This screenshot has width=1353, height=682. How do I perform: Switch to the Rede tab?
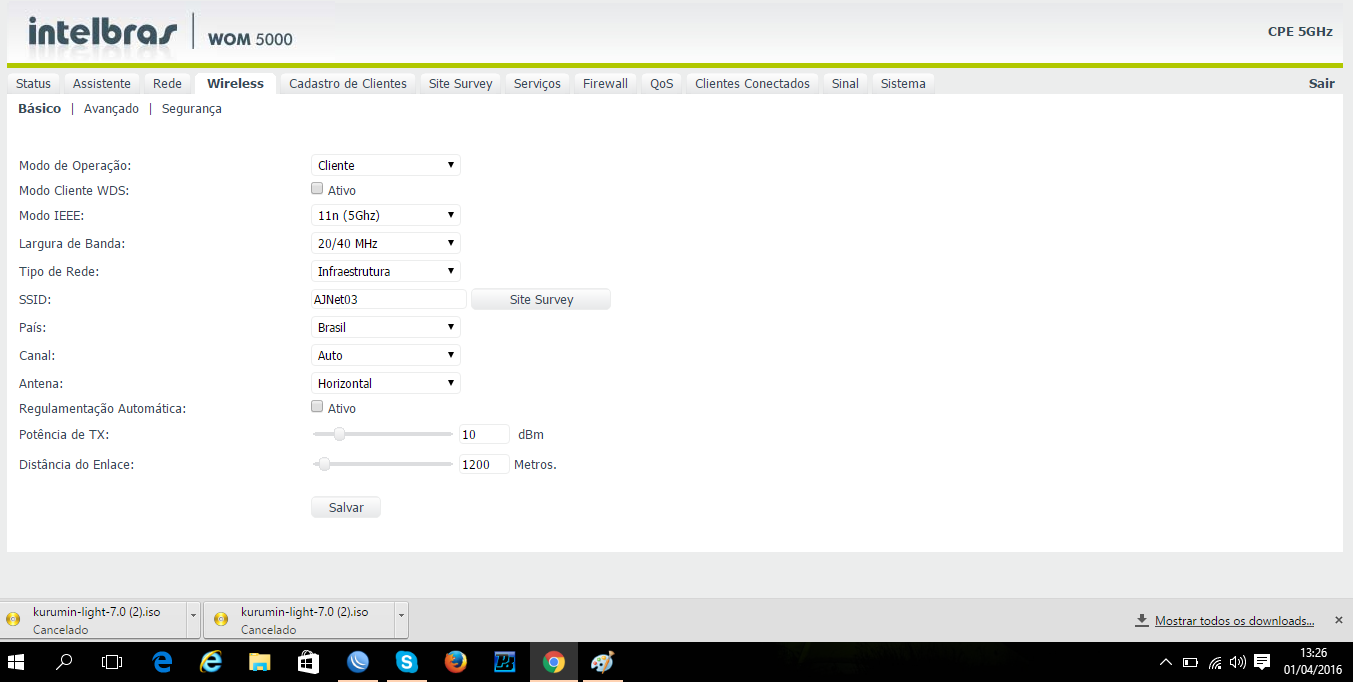coord(167,84)
